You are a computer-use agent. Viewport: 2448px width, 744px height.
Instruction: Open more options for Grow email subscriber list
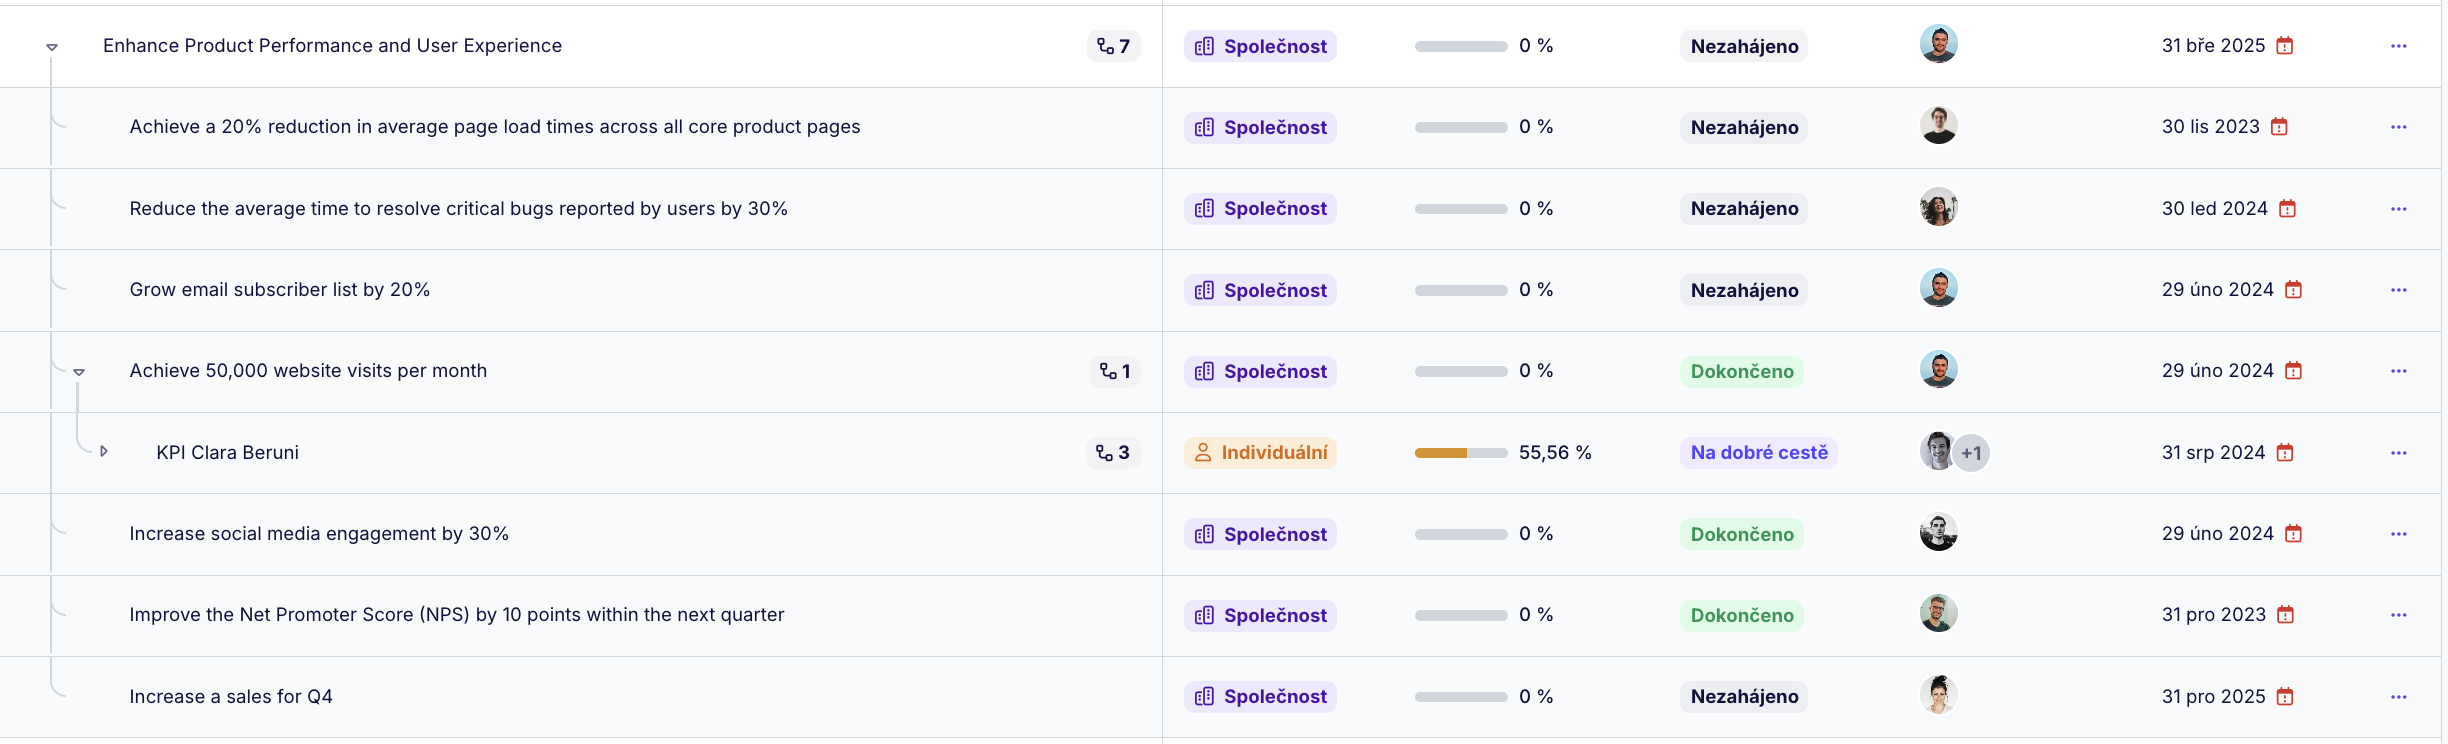click(x=2398, y=290)
